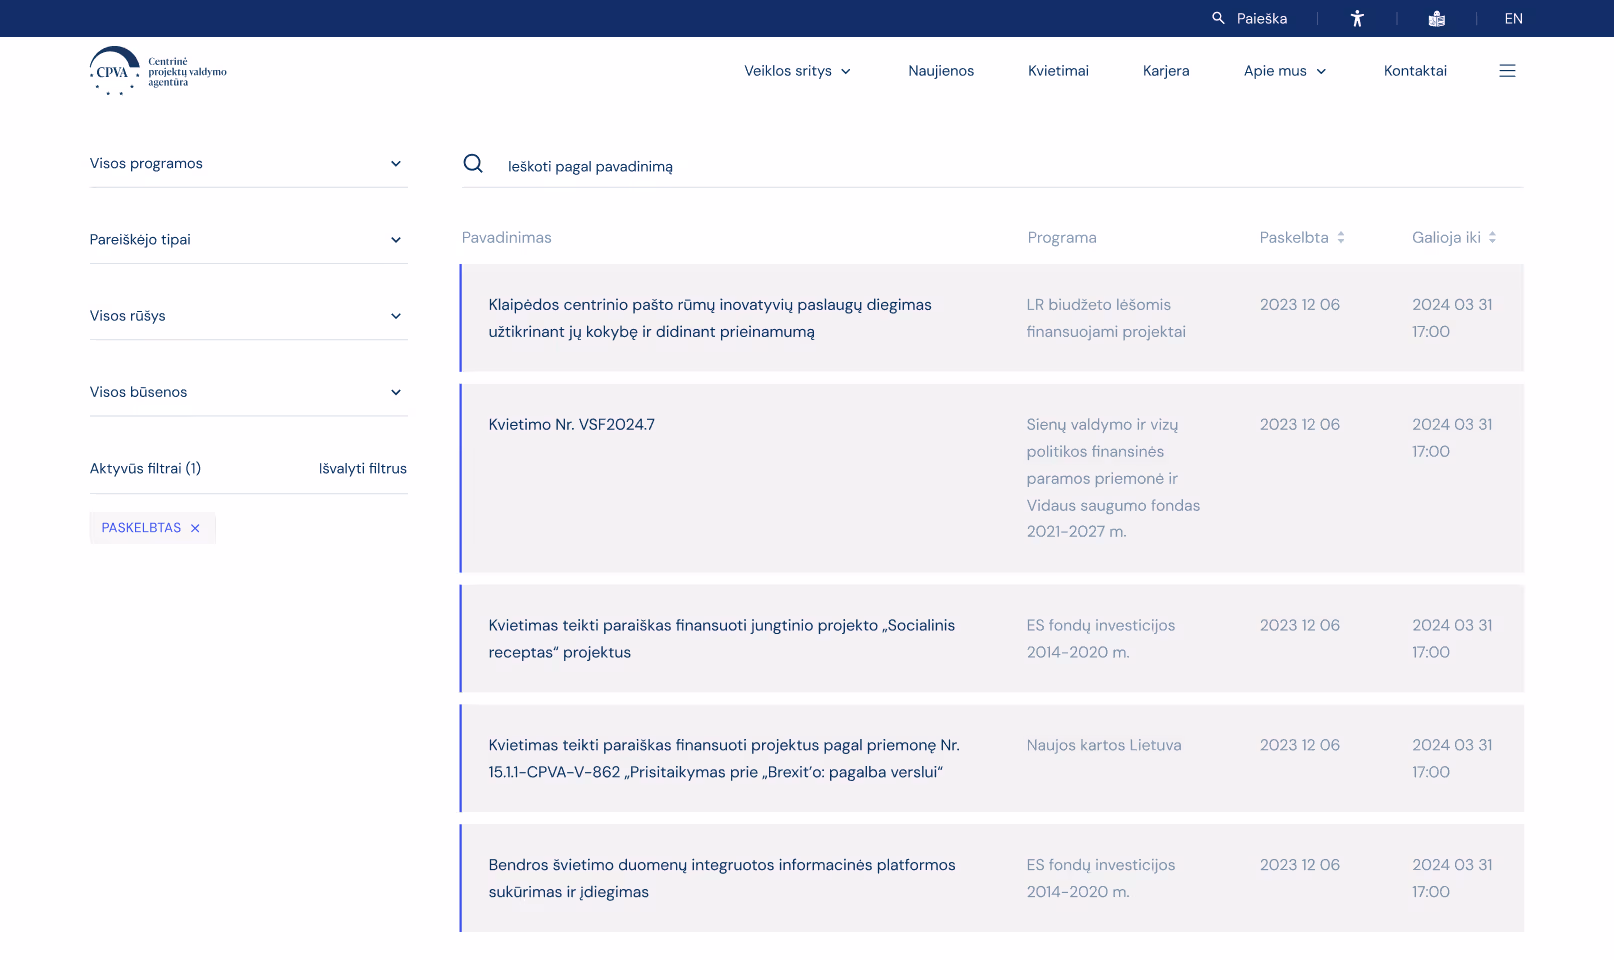Open Visos programos dropdown
This screenshot has height=960, width=1614.
pos(248,164)
